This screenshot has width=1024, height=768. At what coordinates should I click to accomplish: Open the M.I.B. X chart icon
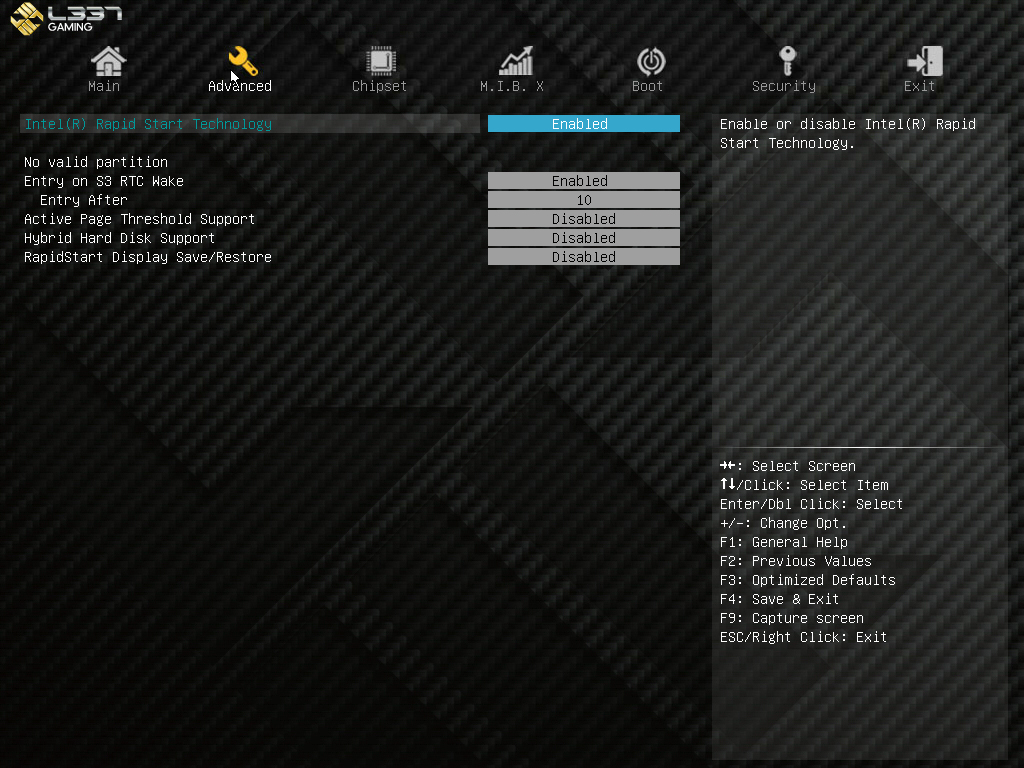516,61
